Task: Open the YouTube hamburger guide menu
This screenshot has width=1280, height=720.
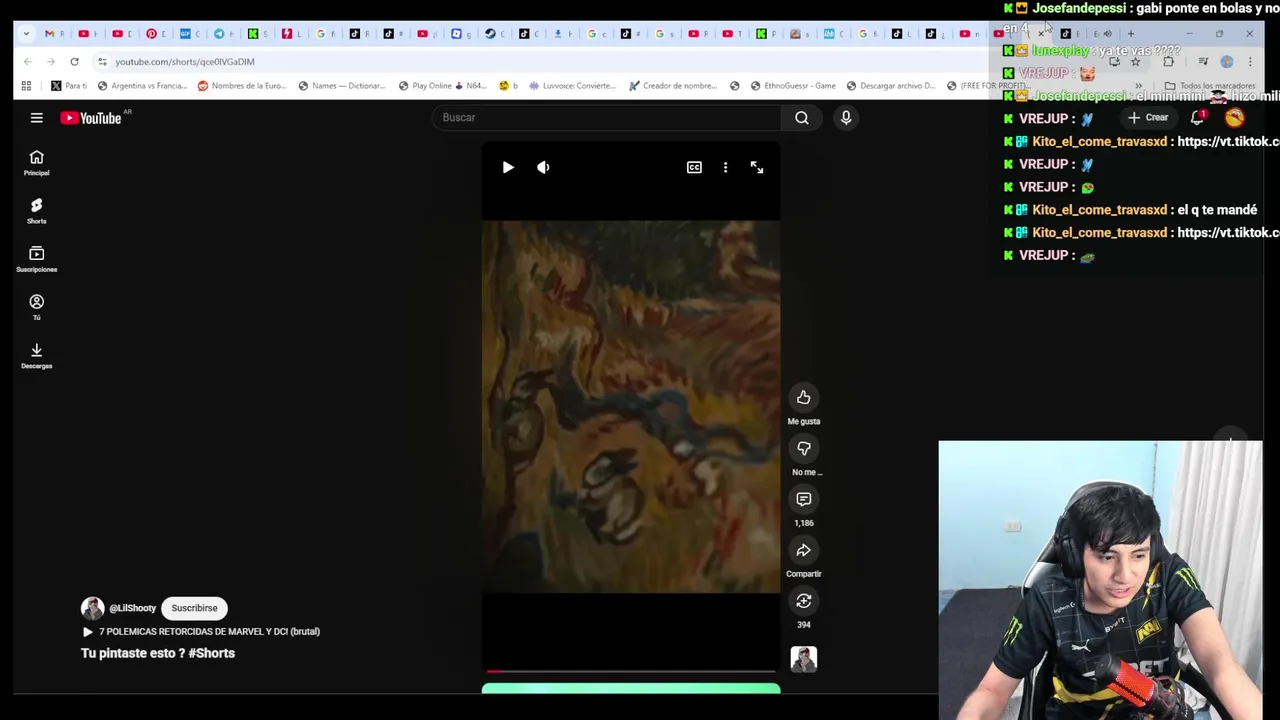Action: pos(36,118)
